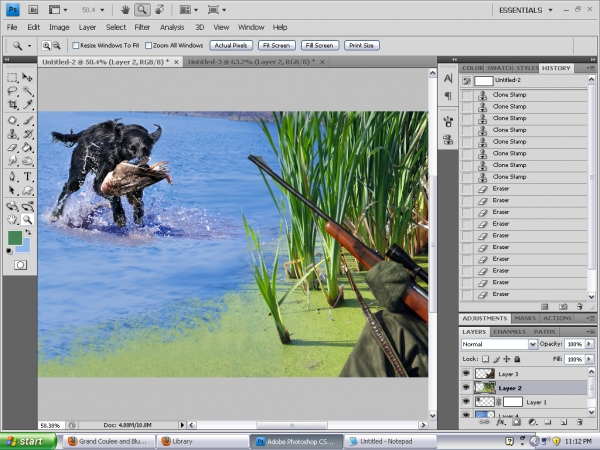Swap foreground and background colors
The height and width of the screenshot is (450, 600).
[x=28, y=232]
